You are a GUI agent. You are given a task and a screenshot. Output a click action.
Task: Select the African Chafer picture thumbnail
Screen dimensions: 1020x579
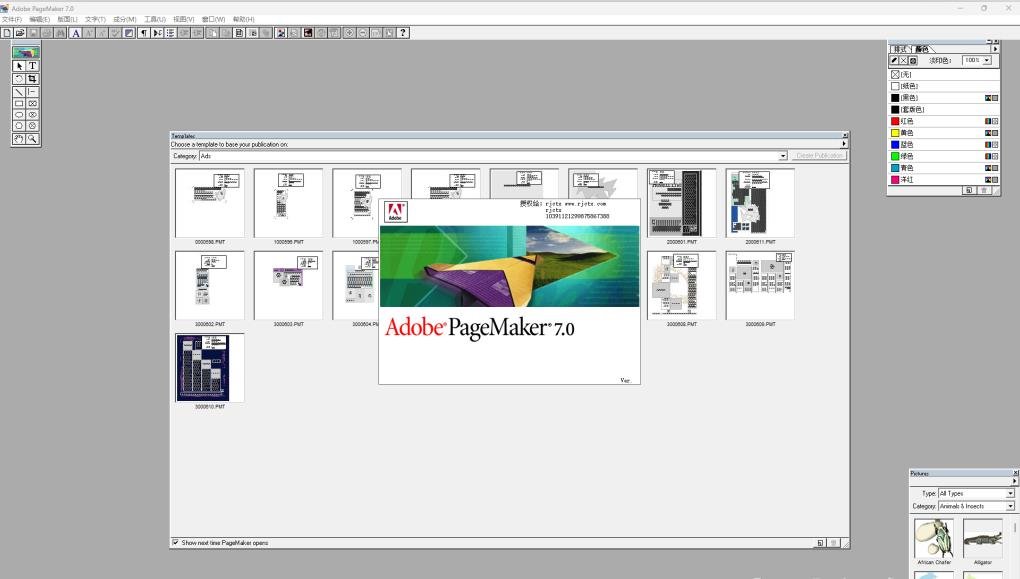tap(933, 538)
